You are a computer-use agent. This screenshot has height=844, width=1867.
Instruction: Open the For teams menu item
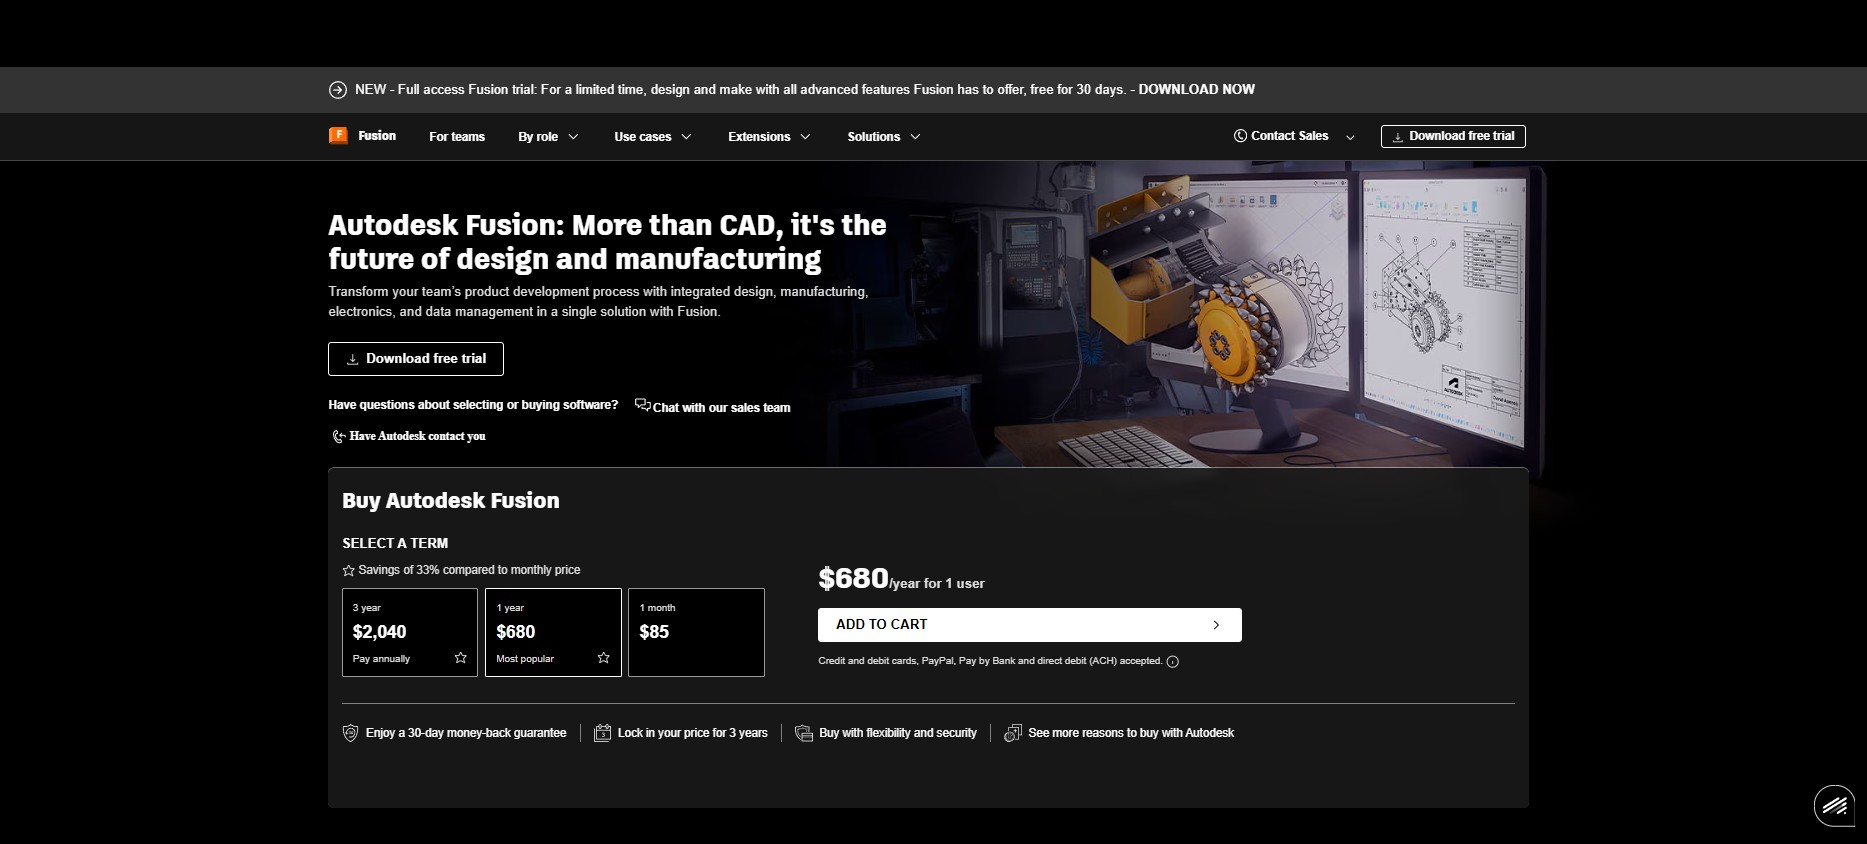[x=457, y=137]
